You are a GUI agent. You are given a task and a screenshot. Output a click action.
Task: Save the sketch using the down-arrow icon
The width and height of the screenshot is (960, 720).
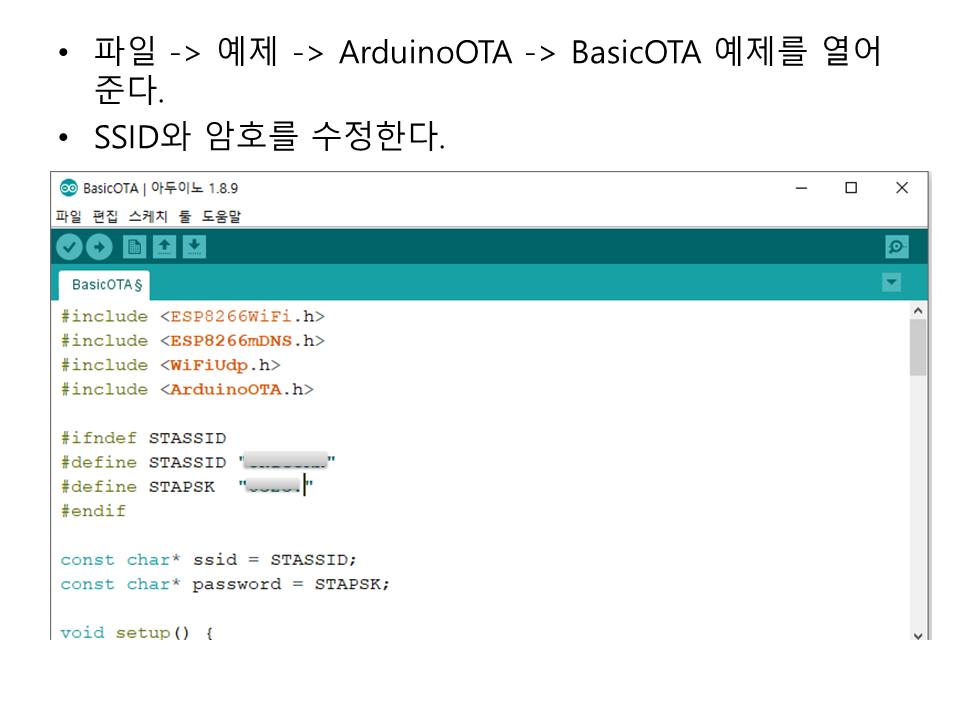pos(194,247)
